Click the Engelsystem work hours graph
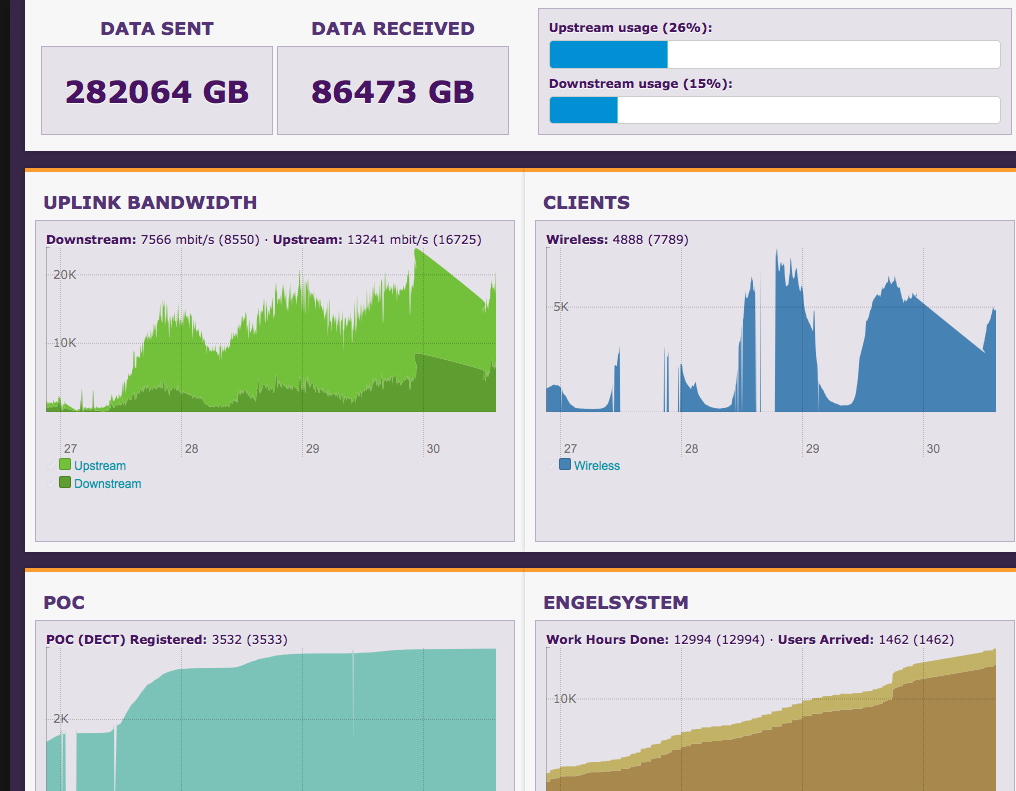The width and height of the screenshot is (1016, 791). (x=771, y=719)
